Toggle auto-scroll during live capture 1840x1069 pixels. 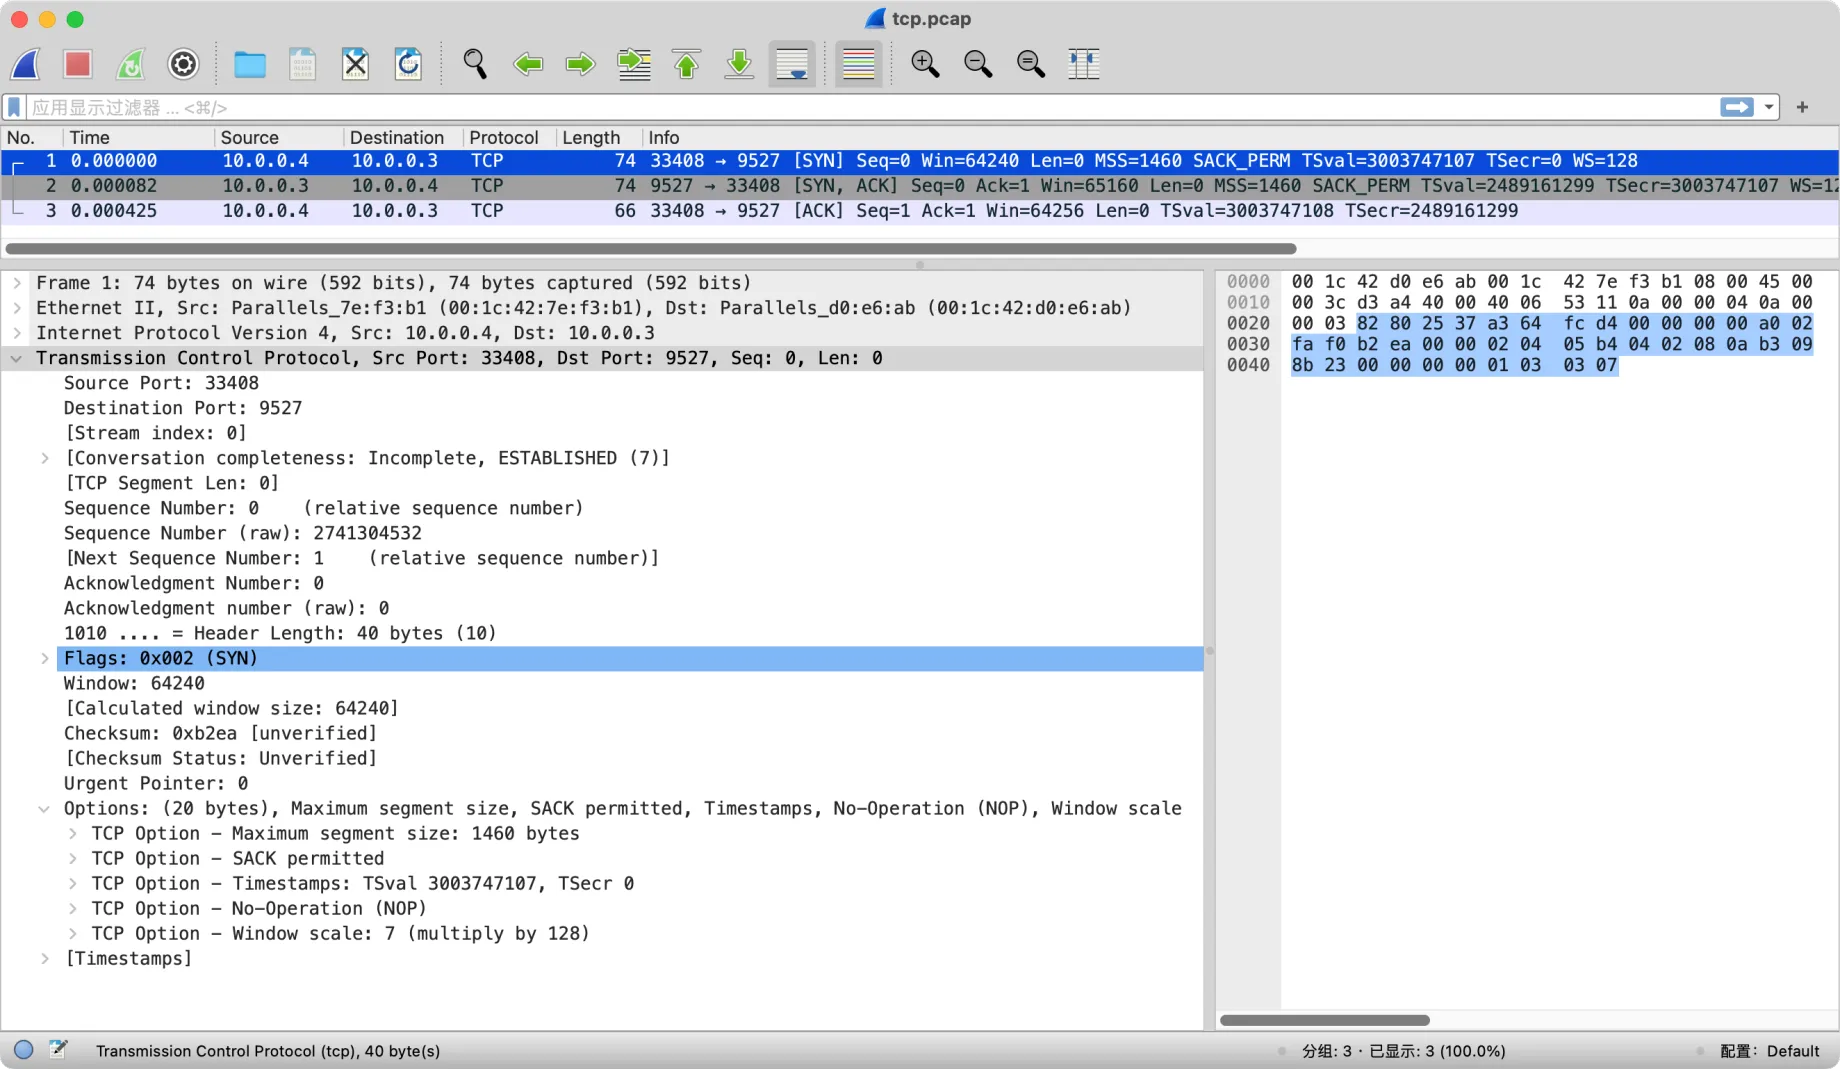click(792, 65)
